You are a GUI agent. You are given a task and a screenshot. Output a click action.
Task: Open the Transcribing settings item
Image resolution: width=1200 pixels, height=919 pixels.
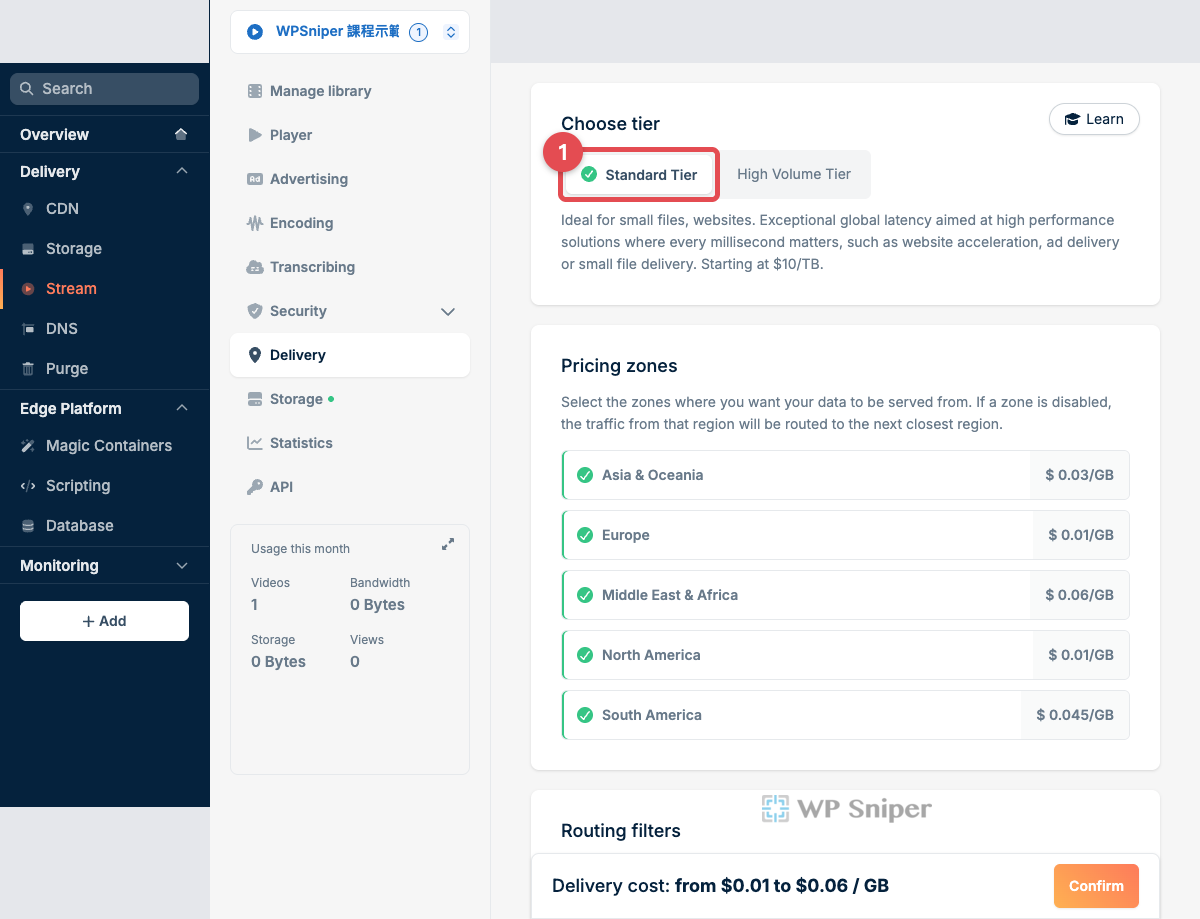pos(350,267)
